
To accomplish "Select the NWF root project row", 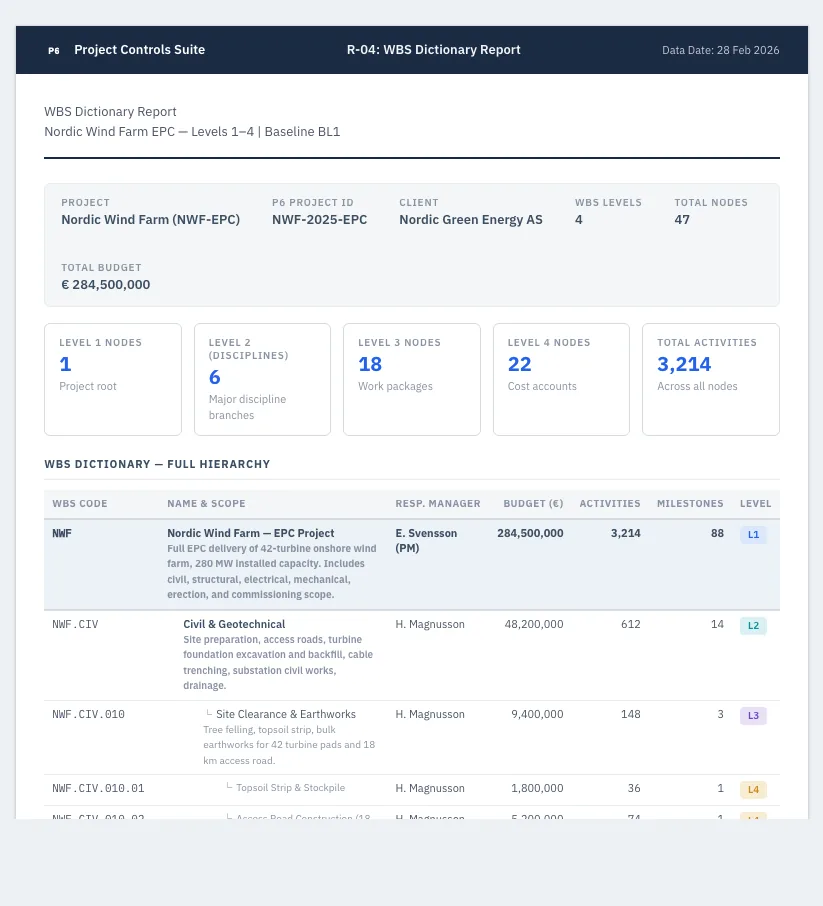I will pos(412,564).
